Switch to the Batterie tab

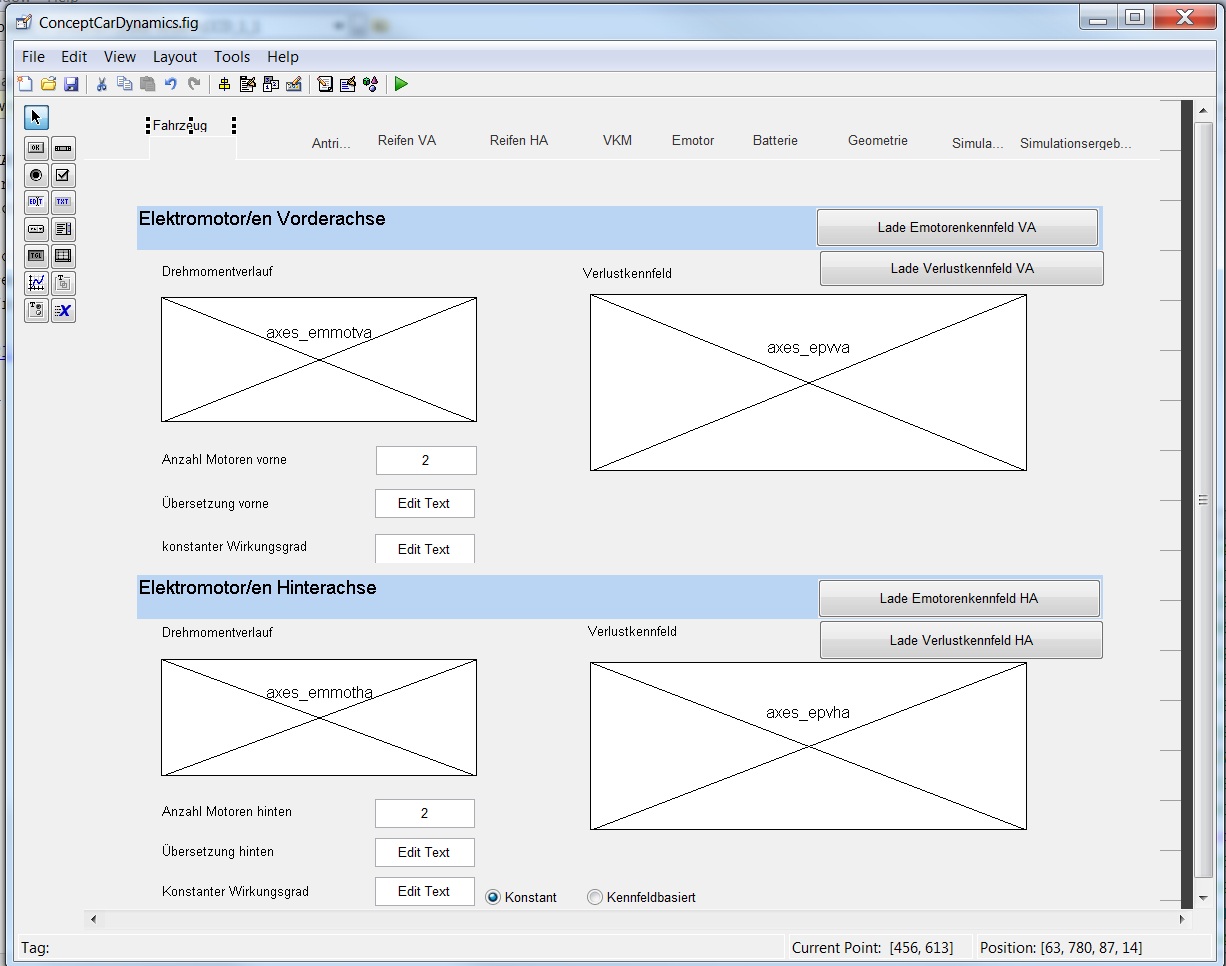click(775, 141)
